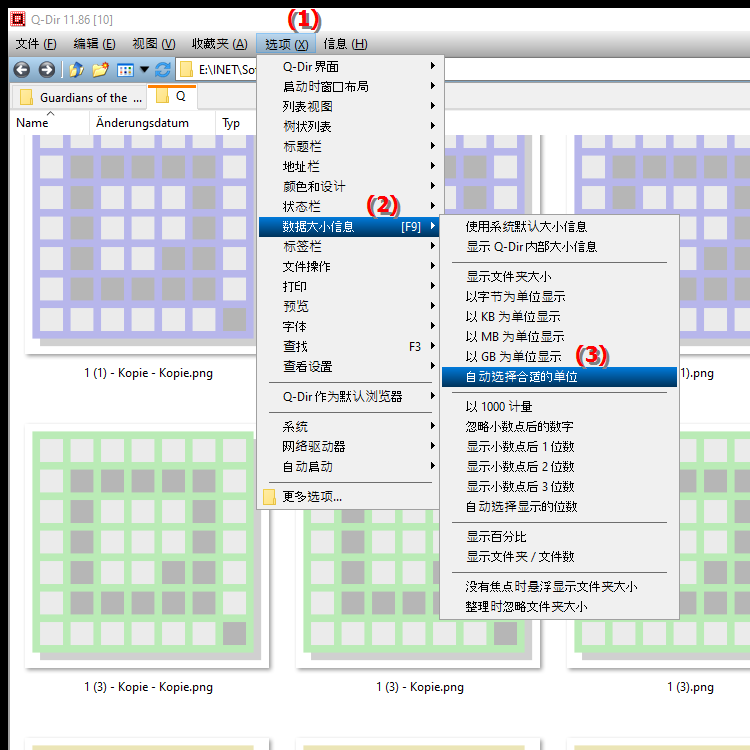Viewport: 750px width, 750px height.
Task: Open 更多选项 with folder icon
Action: pos(312,496)
